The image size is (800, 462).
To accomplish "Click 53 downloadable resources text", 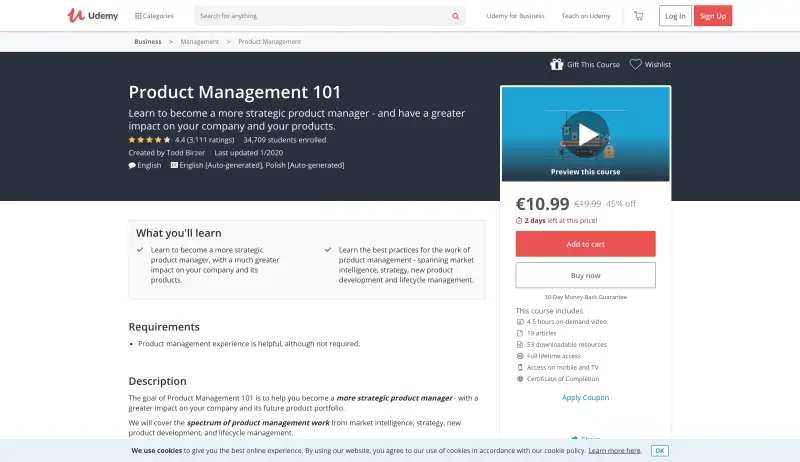I will (567, 345).
